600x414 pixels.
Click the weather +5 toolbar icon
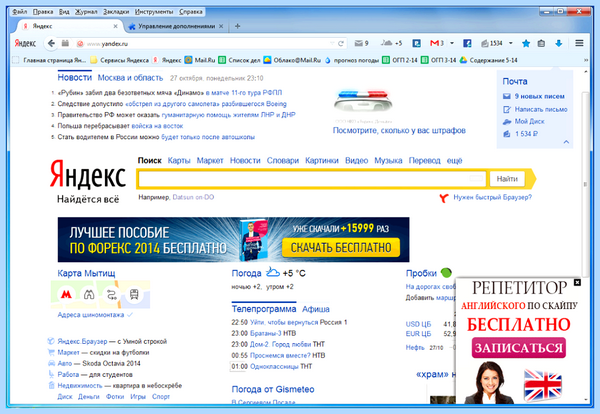[x=391, y=43]
